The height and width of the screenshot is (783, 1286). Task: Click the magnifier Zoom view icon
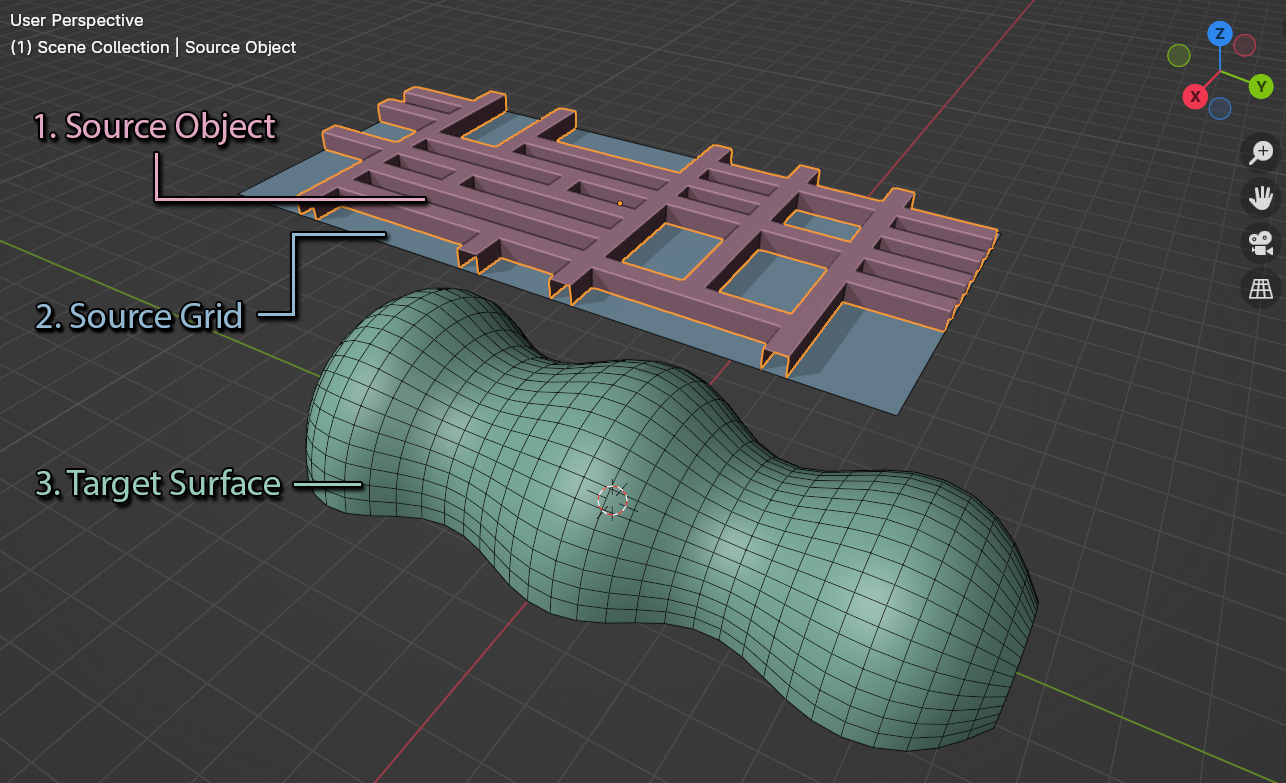(x=1260, y=152)
